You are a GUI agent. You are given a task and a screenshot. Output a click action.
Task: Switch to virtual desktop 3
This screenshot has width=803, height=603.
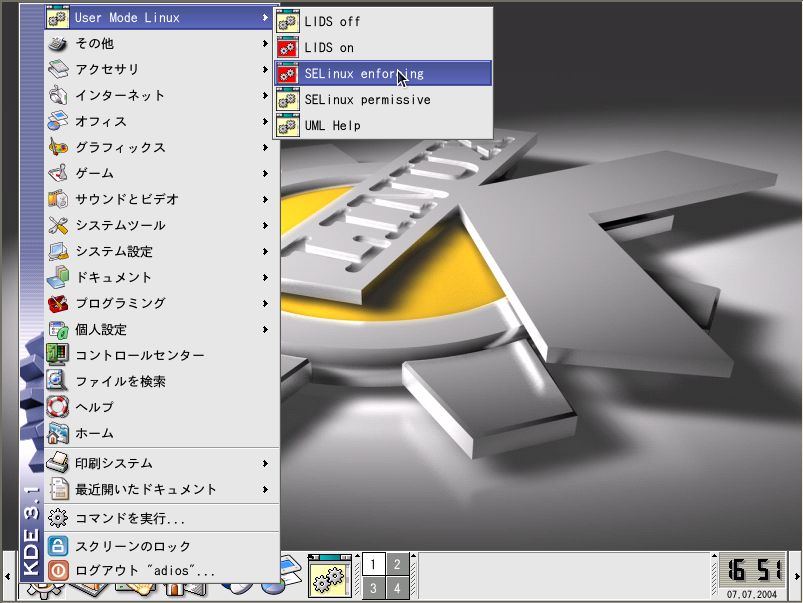[x=373, y=587]
